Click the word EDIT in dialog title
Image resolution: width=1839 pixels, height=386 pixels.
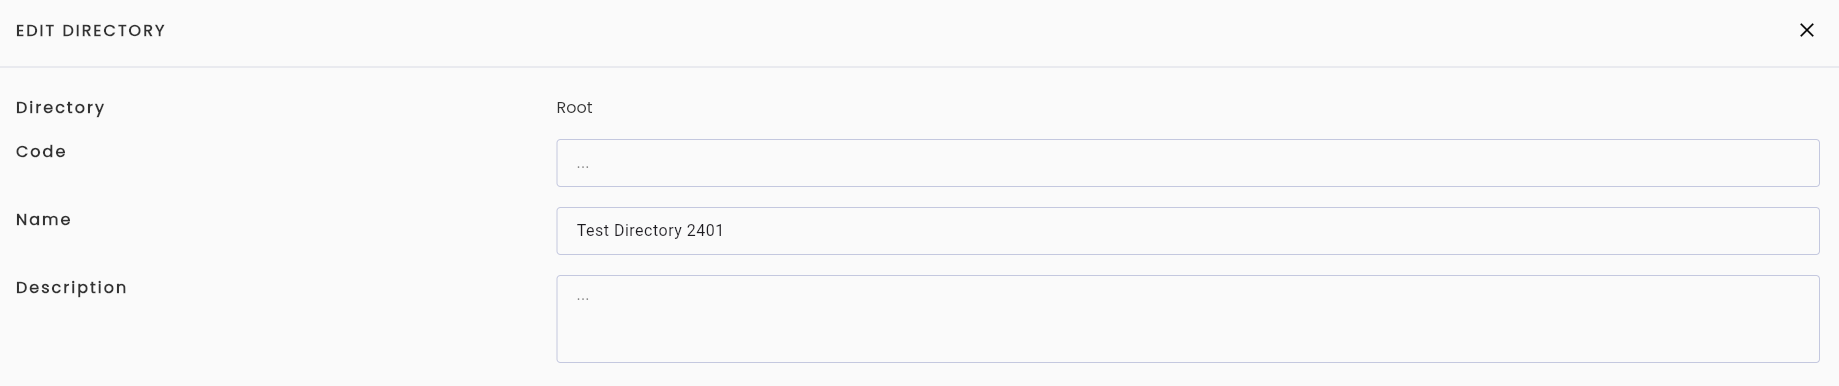(35, 31)
